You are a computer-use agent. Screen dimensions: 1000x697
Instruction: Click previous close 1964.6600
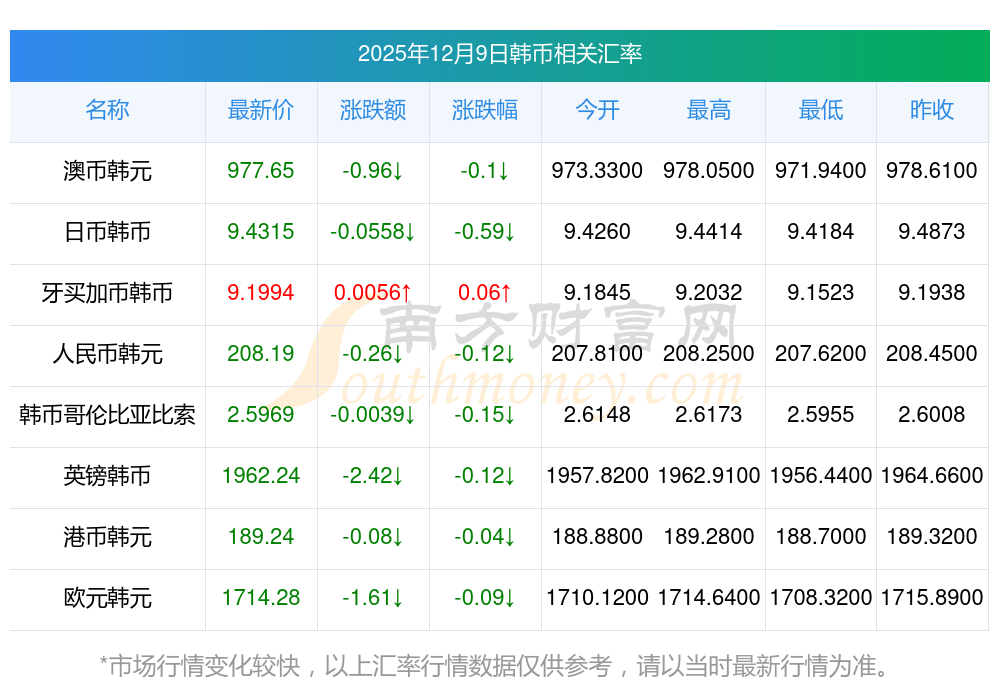pyautogui.click(x=932, y=476)
